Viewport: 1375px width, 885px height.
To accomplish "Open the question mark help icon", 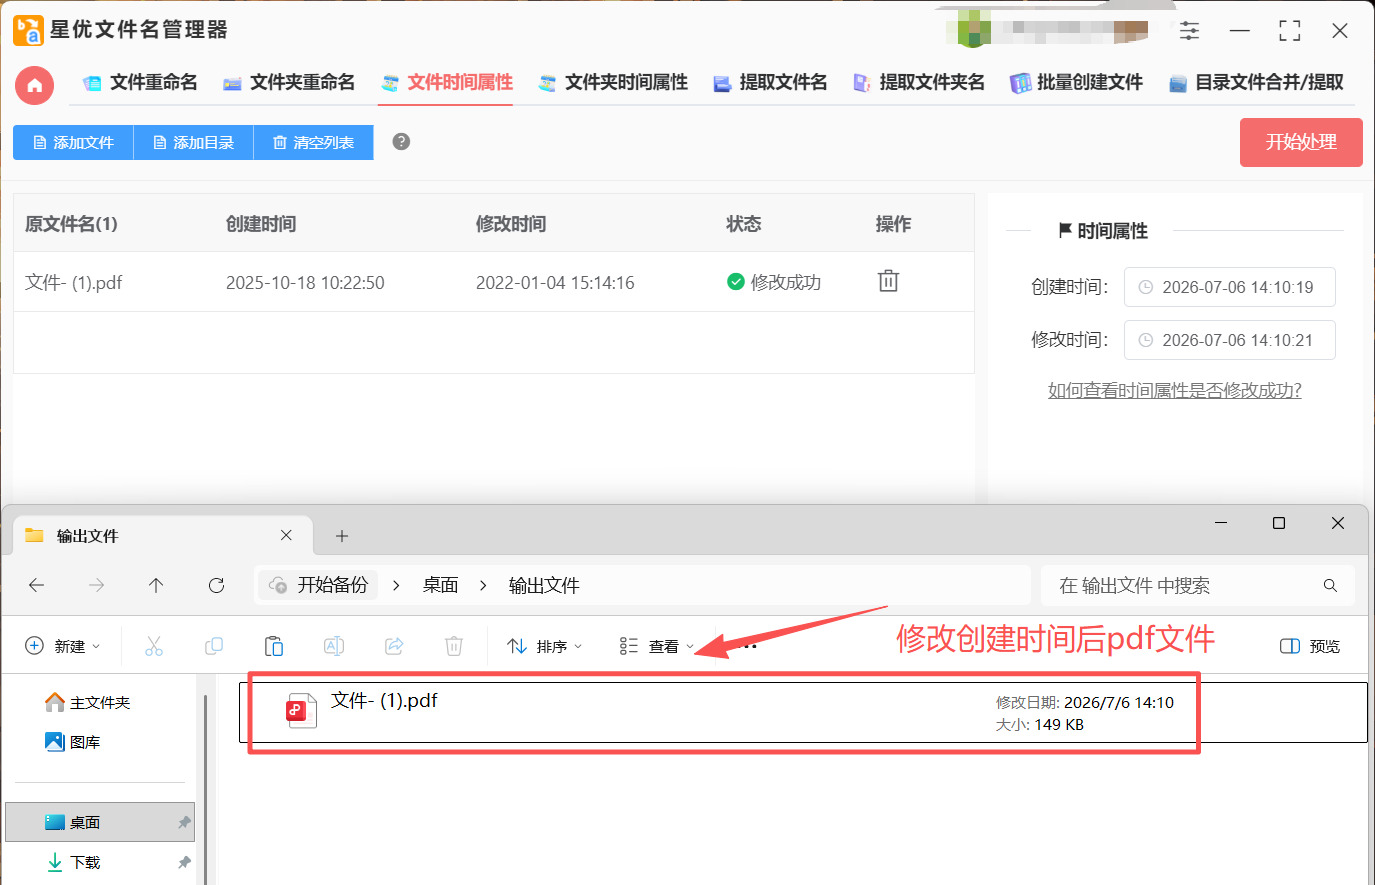I will 401,142.
